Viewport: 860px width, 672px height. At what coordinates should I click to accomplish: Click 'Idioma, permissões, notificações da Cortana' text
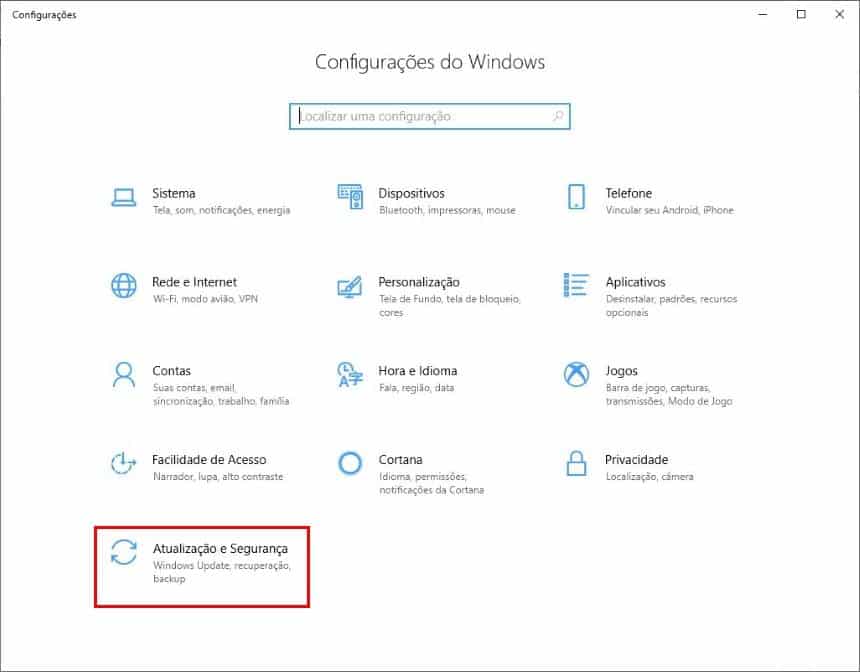click(432, 483)
